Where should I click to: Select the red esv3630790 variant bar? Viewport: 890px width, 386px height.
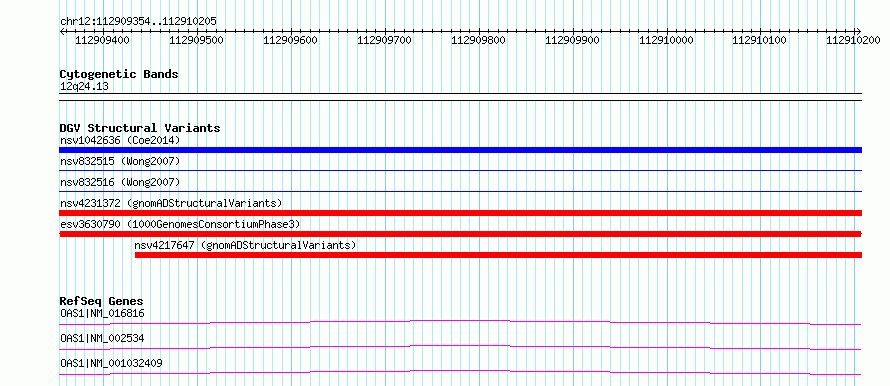460,234
